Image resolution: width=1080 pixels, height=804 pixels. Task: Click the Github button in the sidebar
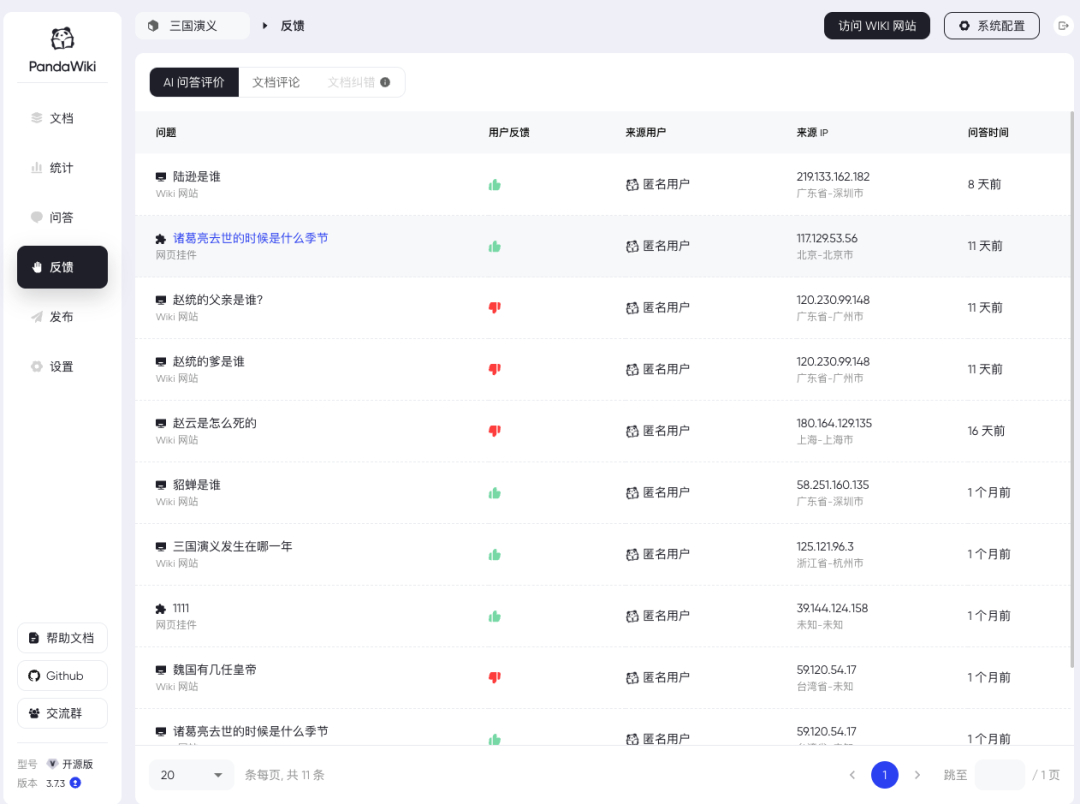(x=62, y=675)
